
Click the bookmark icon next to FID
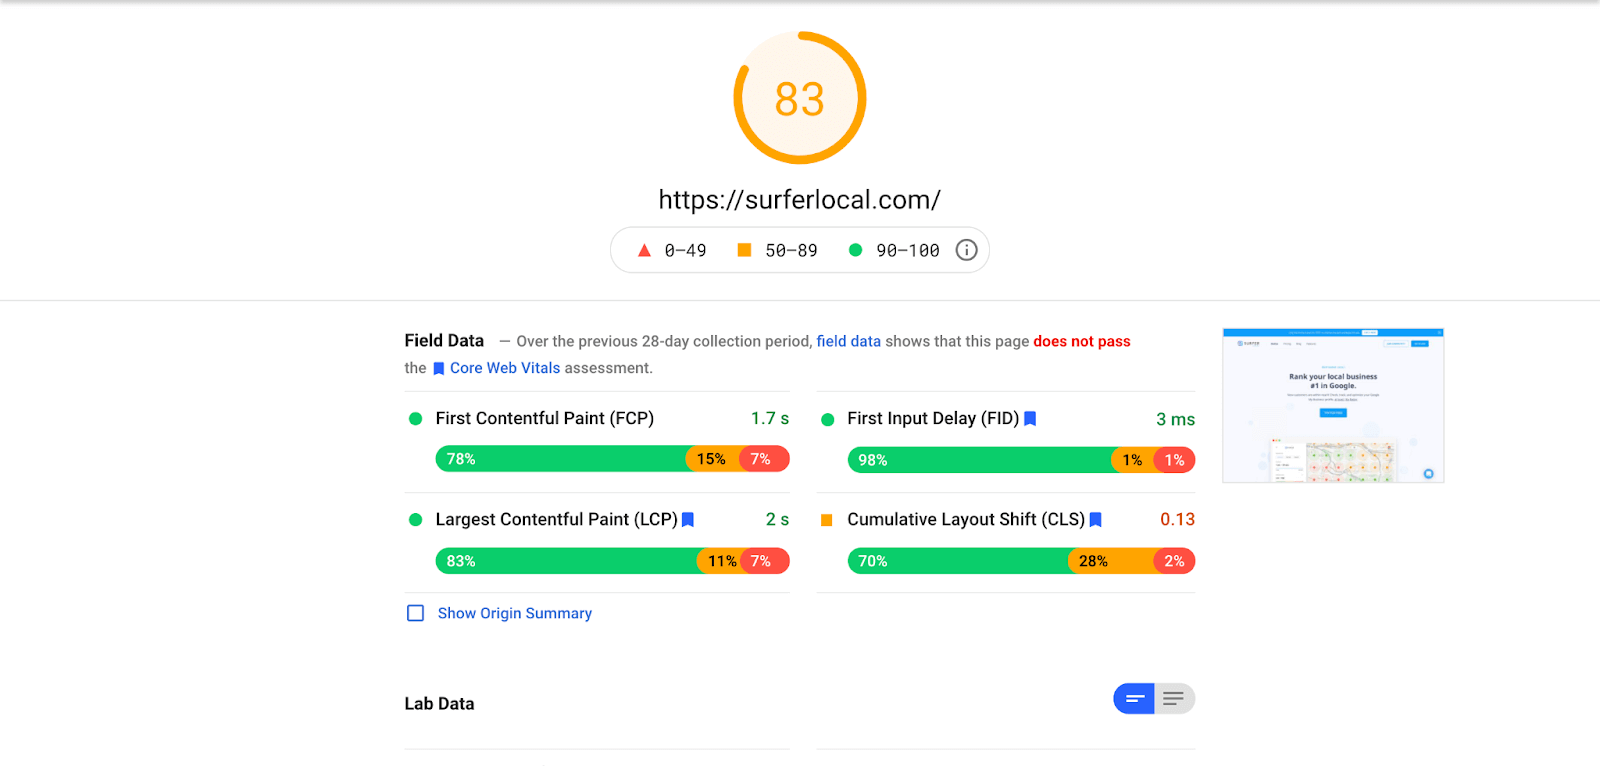tap(1030, 419)
